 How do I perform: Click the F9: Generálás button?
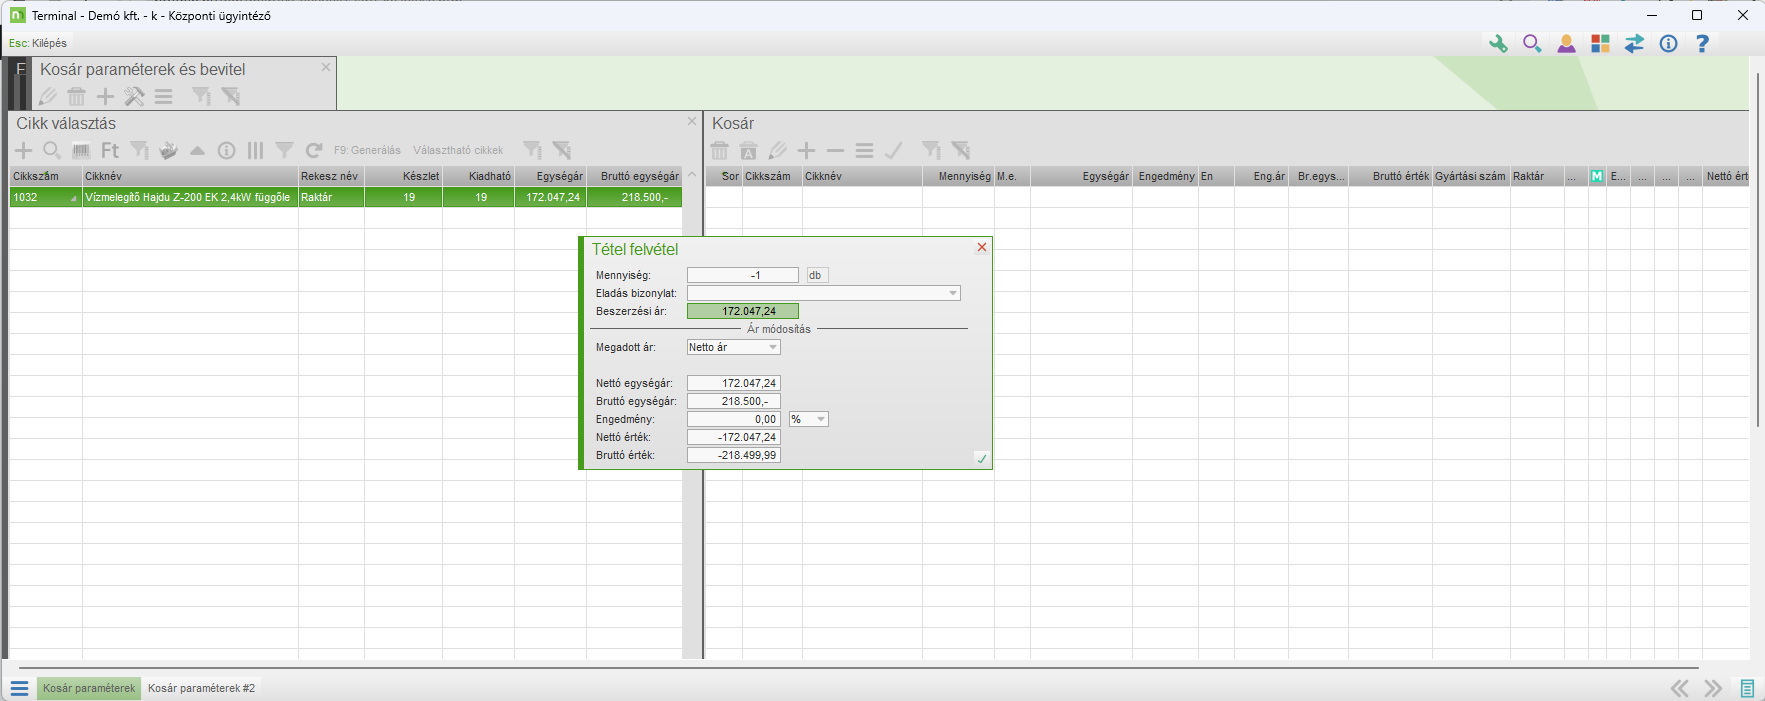click(367, 151)
